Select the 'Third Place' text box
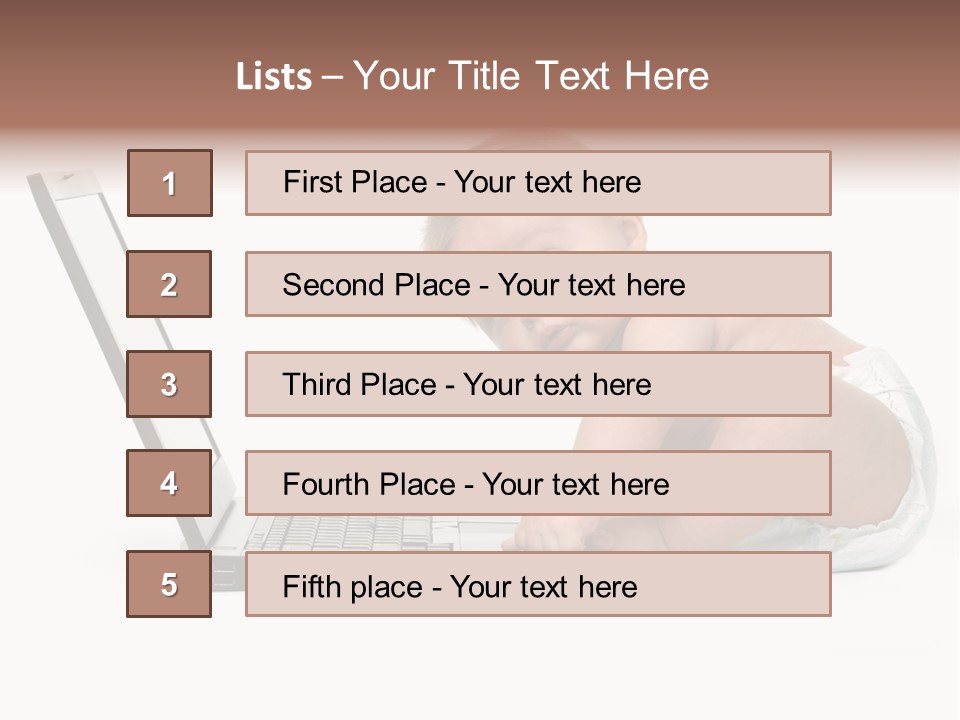 coord(538,384)
